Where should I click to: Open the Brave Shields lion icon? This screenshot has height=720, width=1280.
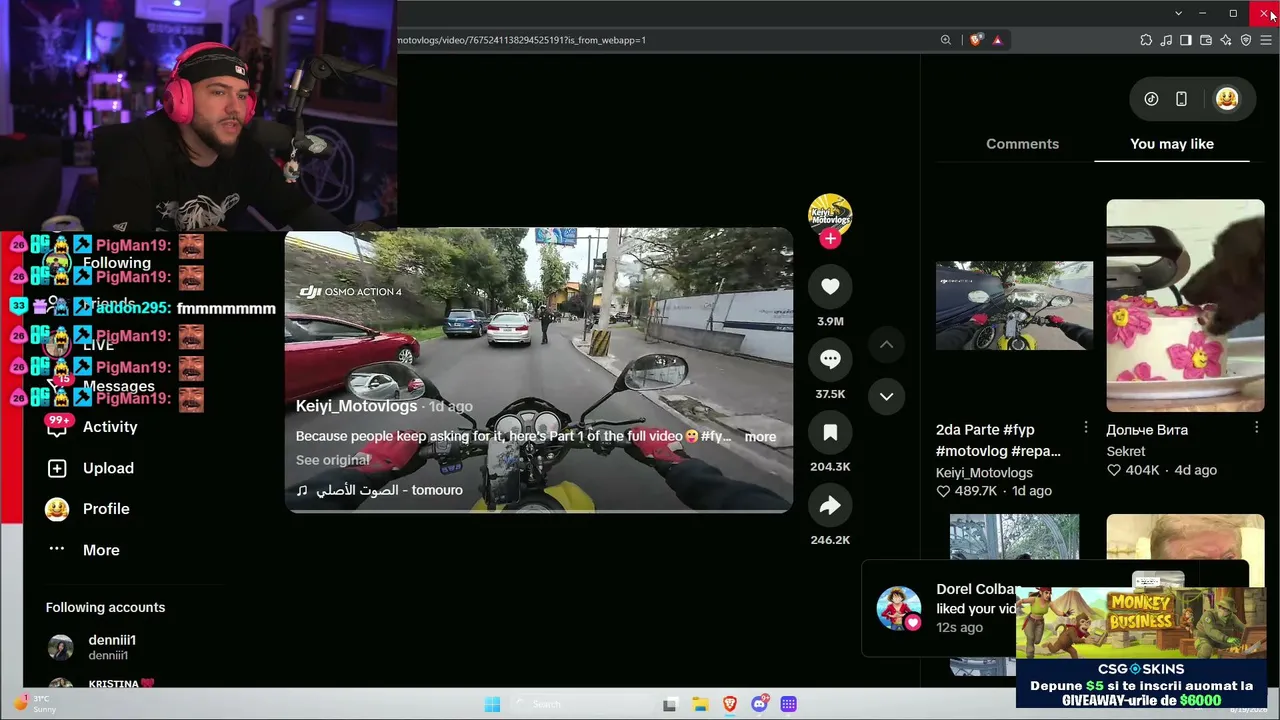(976, 40)
